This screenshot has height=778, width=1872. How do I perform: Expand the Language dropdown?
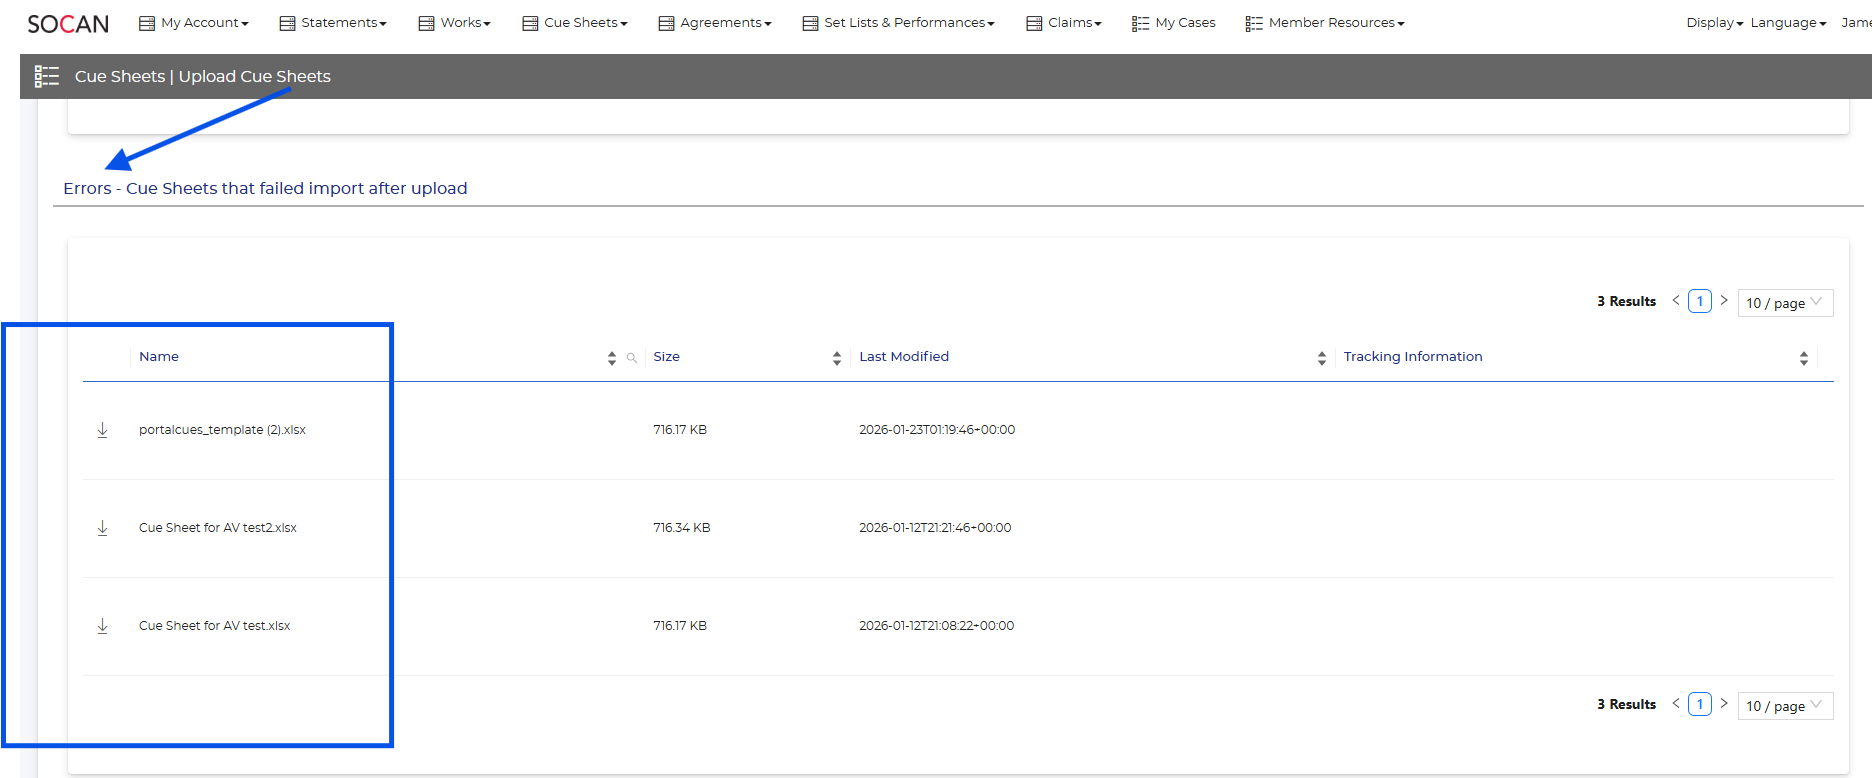[1788, 23]
